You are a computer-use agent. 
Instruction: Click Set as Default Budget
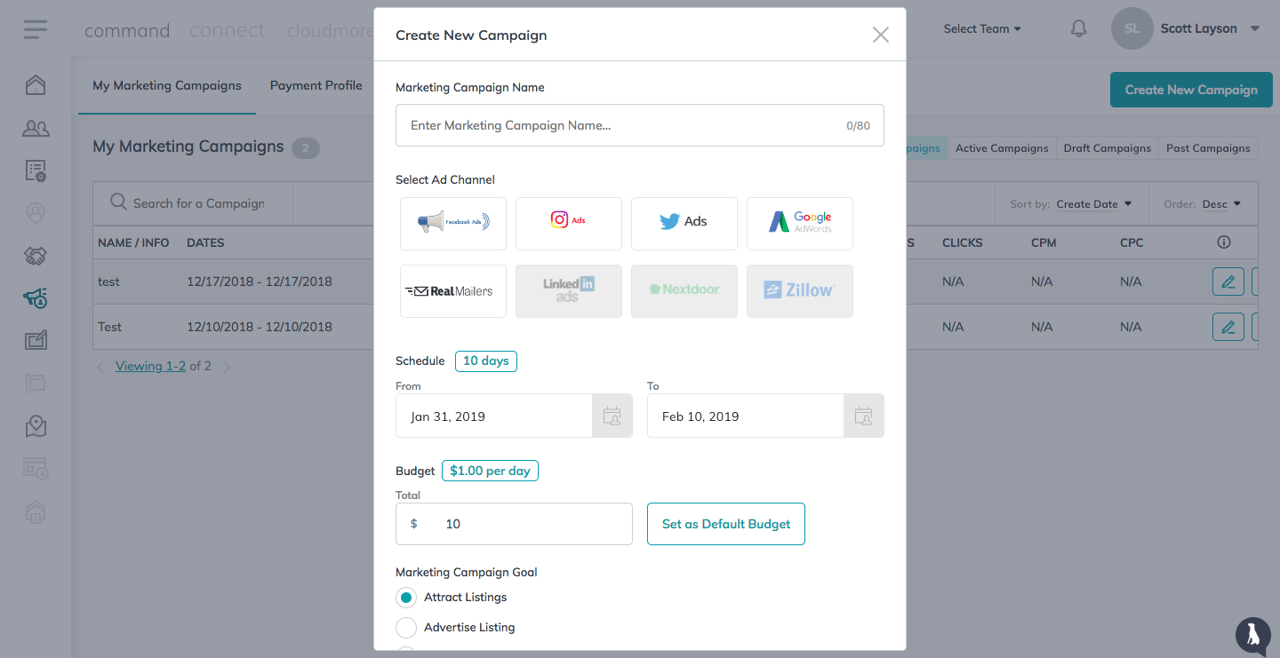click(x=725, y=523)
